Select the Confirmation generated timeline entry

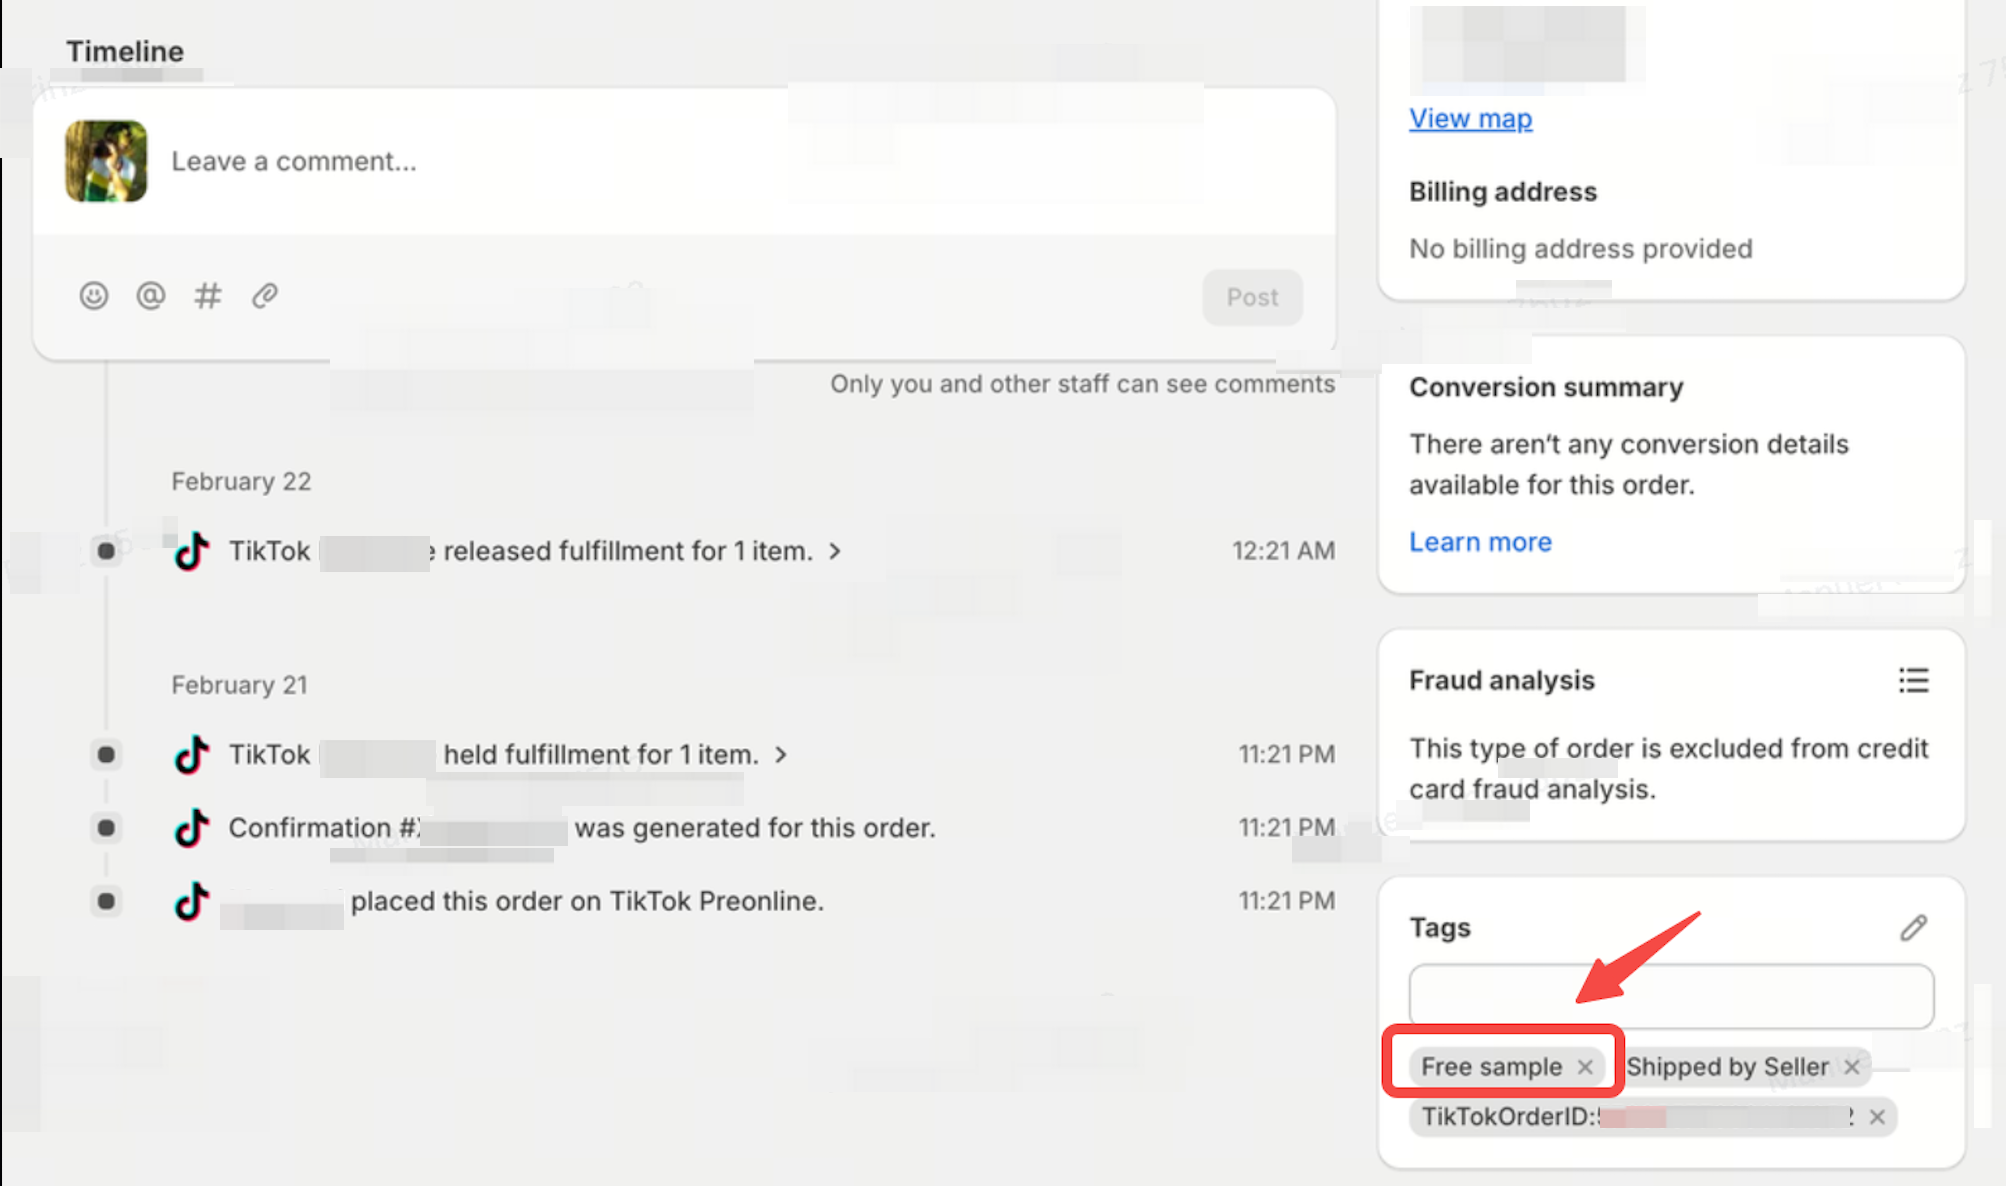pyautogui.click(x=582, y=828)
